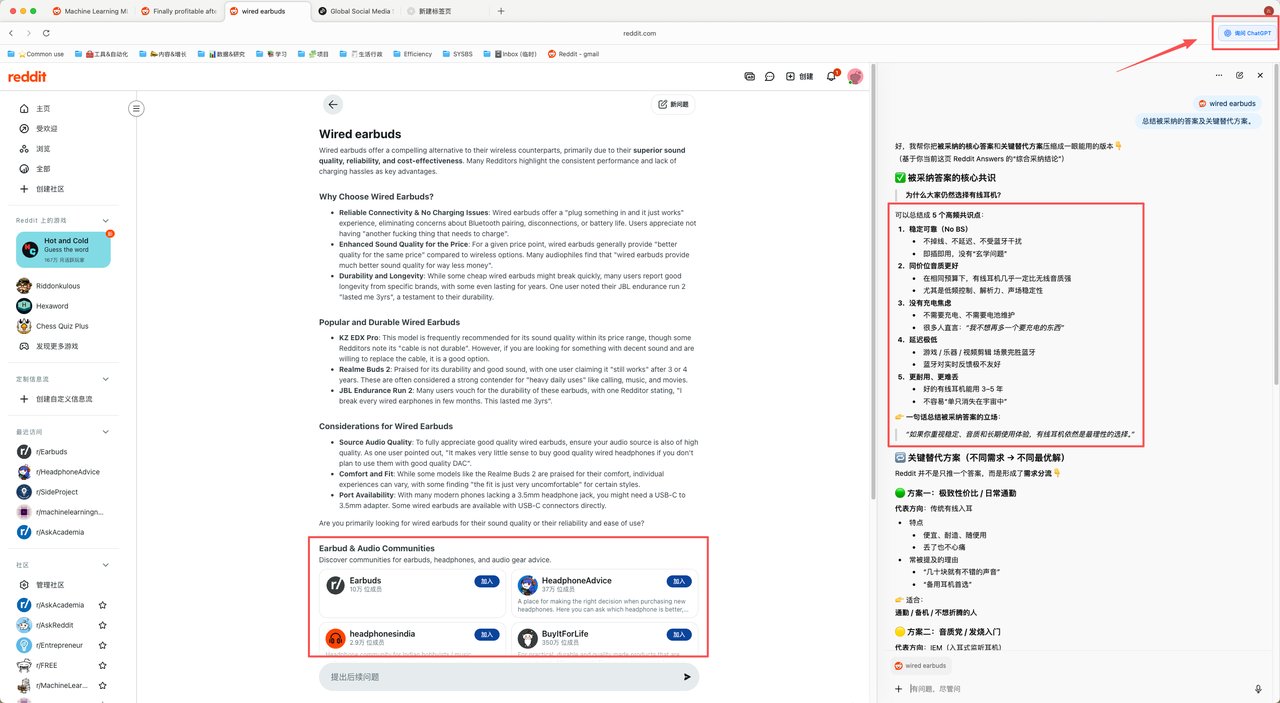Switch to Global Social Media tab
This screenshot has height=703, width=1280.
tap(355, 11)
